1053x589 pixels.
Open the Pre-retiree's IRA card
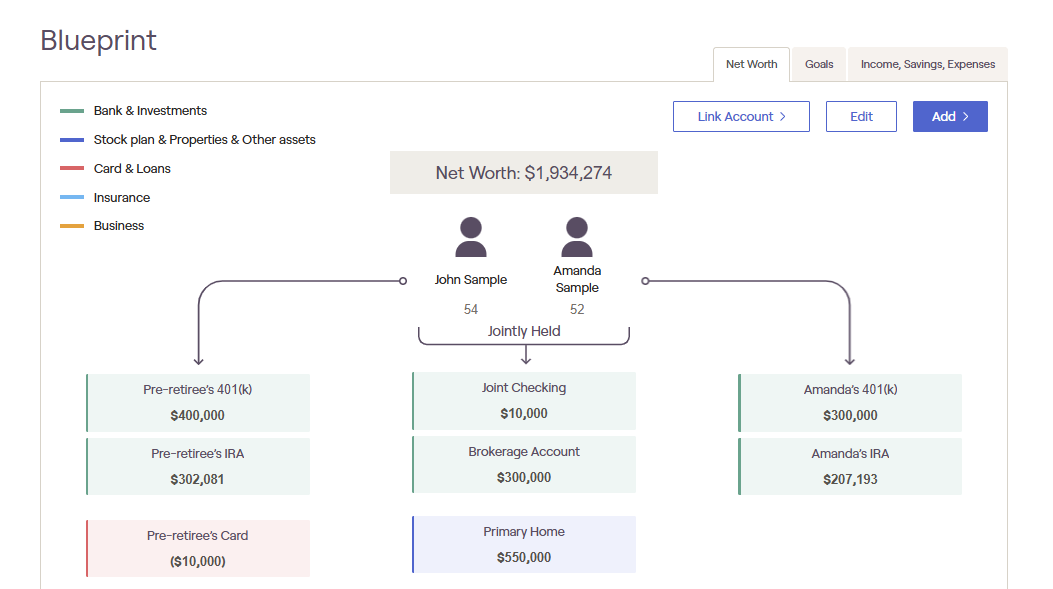tap(198, 467)
